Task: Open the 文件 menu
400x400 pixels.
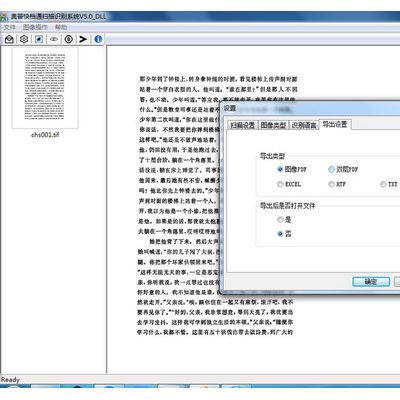Action: pos(10,27)
